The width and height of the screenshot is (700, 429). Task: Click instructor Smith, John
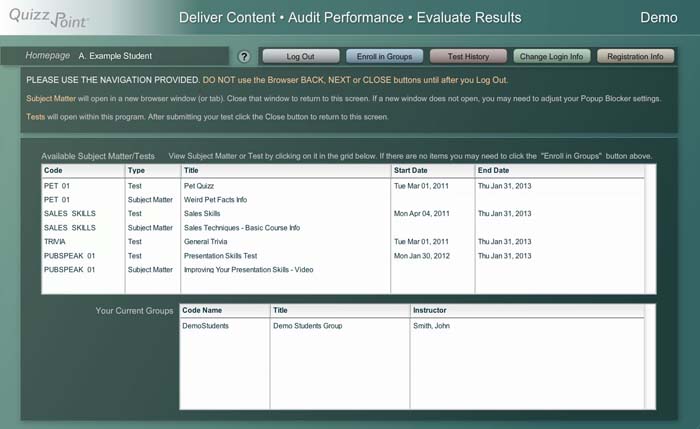pyautogui.click(x=431, y=326)
